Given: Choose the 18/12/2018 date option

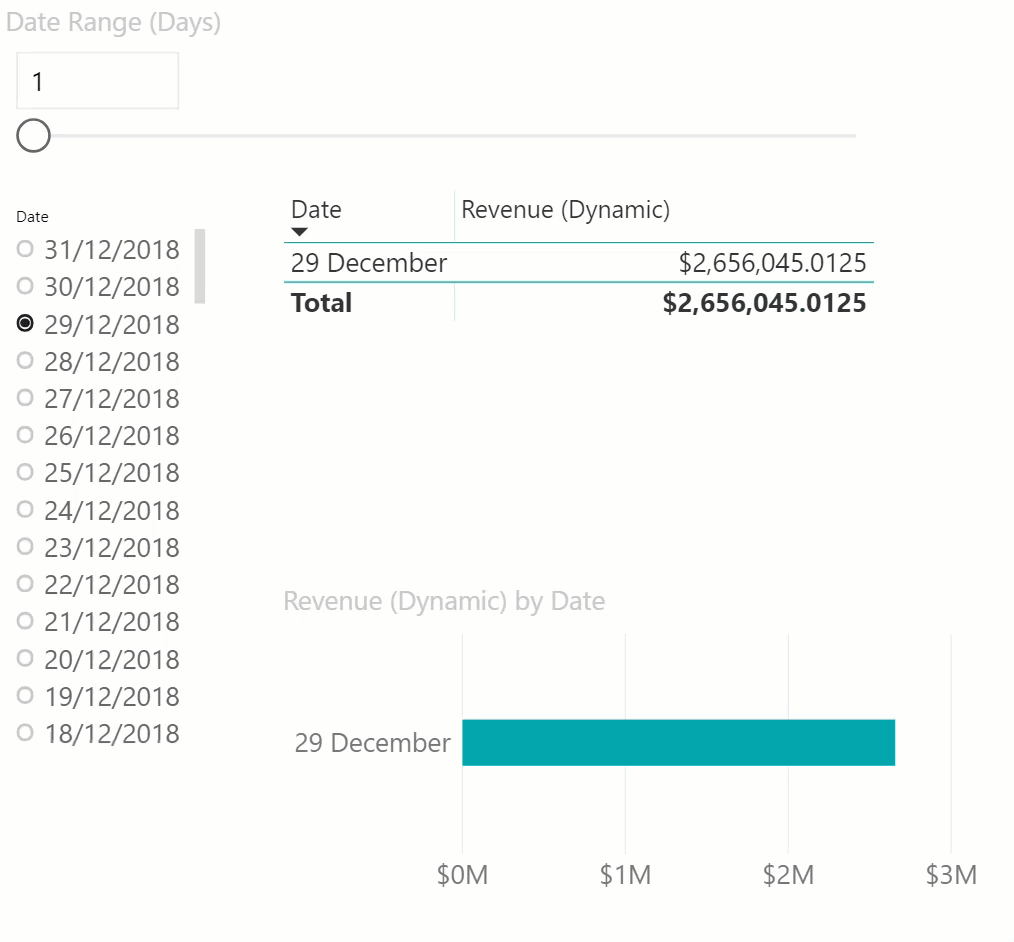Looking at the screenshot, I should click(26, 733).
